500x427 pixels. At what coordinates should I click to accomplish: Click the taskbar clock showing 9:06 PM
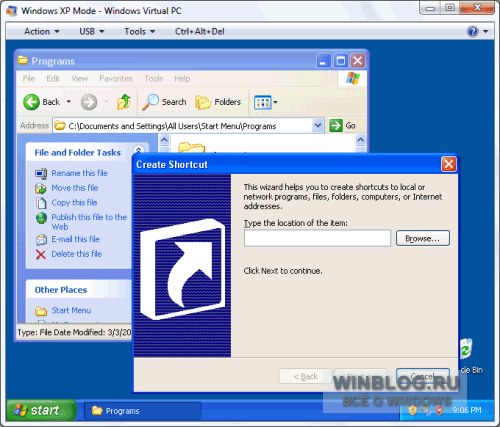coord(467,410)
